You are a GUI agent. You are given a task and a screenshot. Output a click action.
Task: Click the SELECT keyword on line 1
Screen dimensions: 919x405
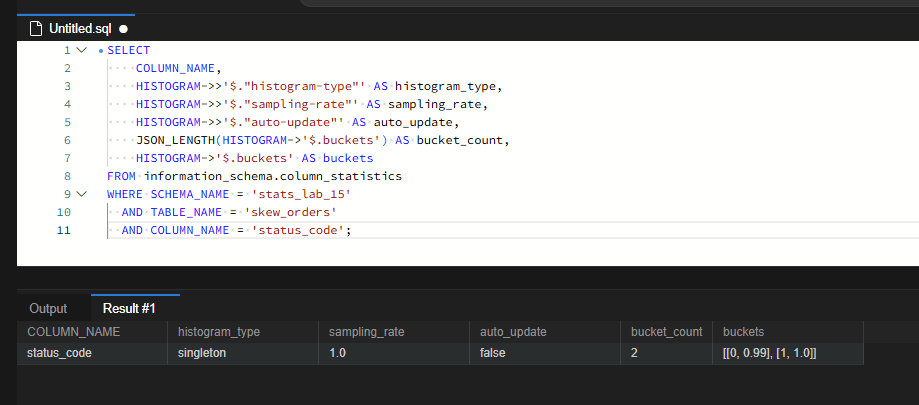128,50
